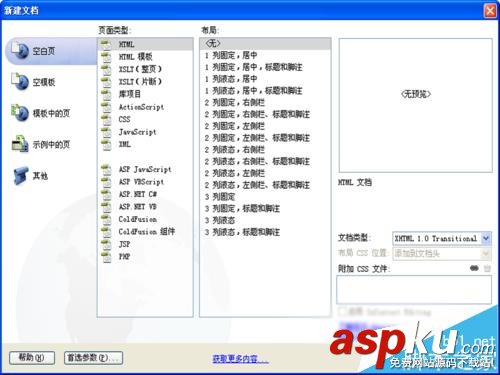
Task: Choose the JavaScript file icon
Action: point(106,132)
